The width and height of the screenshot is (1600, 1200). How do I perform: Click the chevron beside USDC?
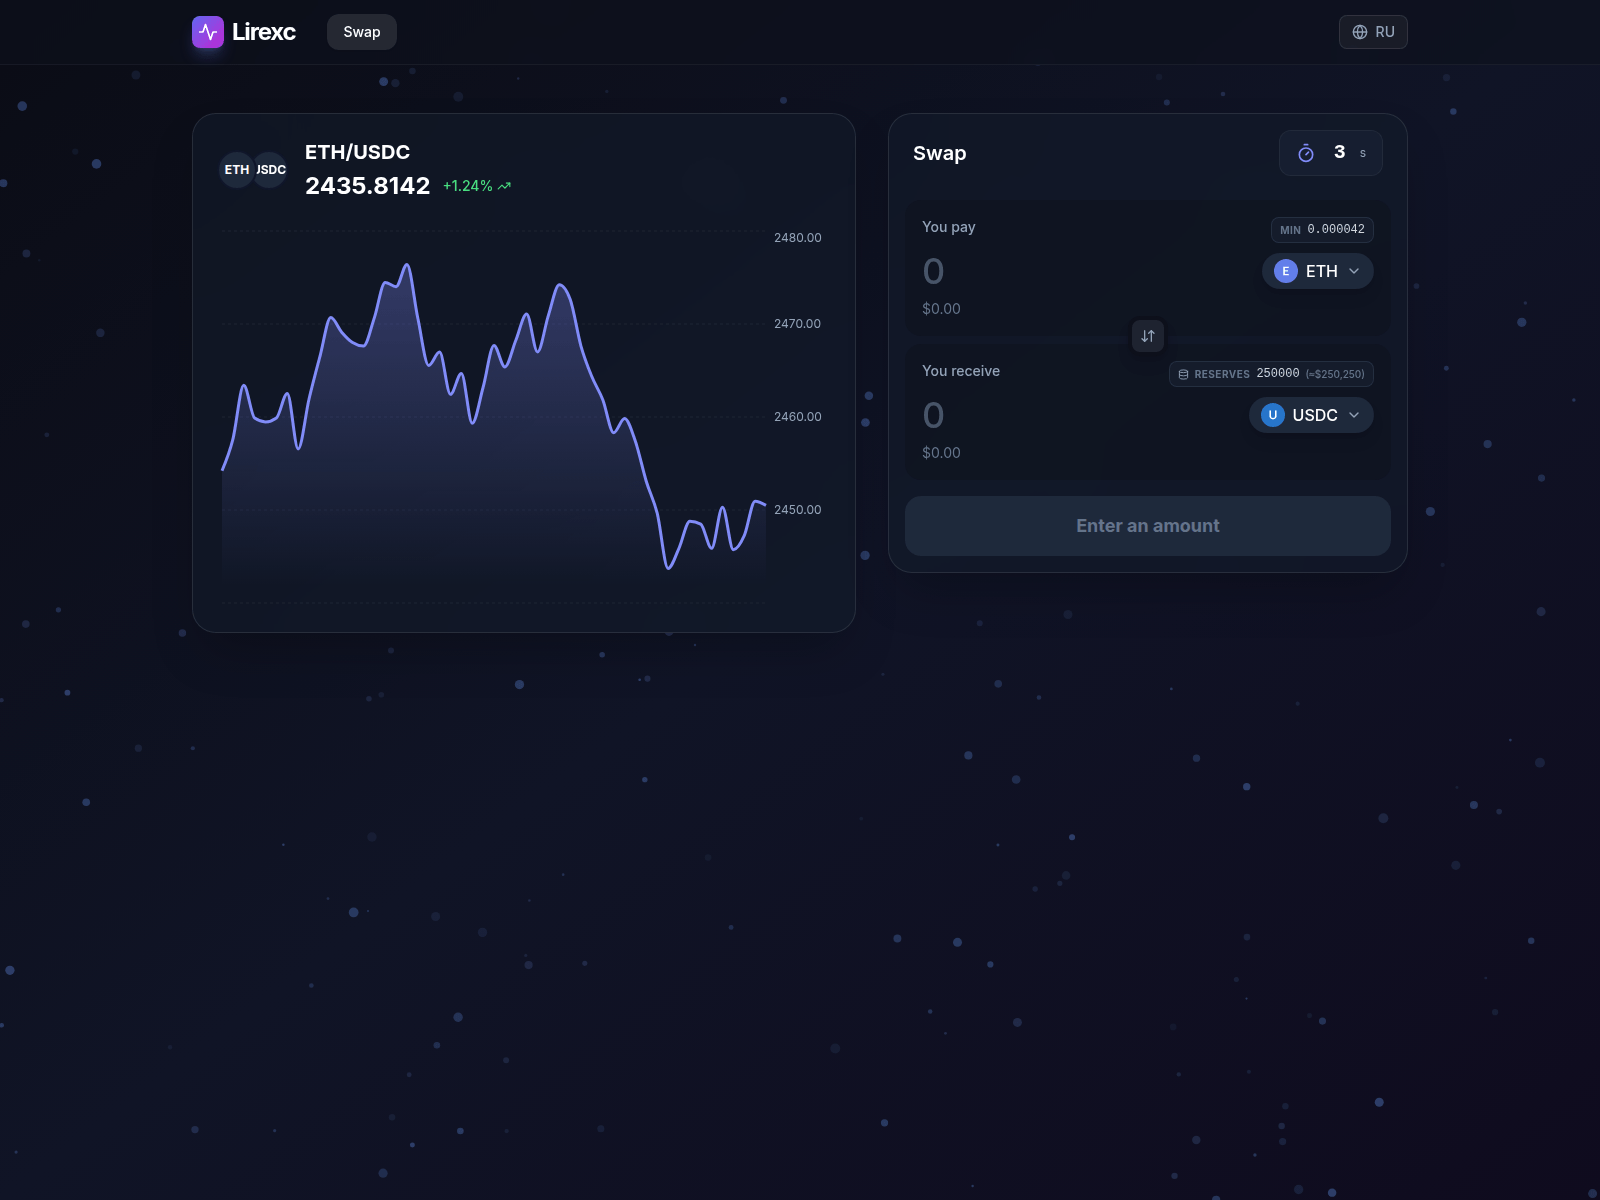click(x=1354, y=415)
